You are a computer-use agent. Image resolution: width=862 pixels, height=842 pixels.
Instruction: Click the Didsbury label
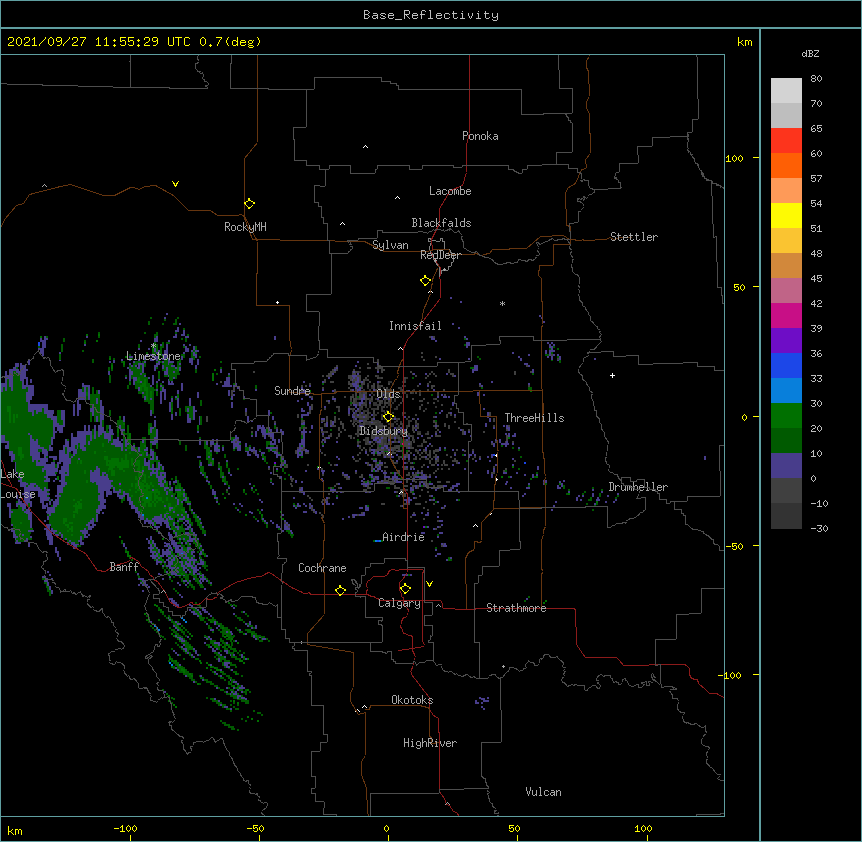coord(384,431)
